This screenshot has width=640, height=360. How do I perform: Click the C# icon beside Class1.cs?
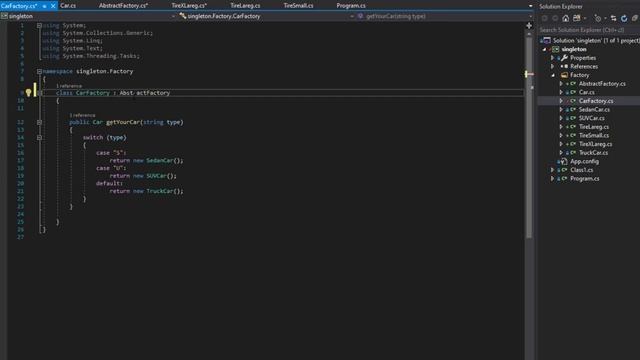(564, 170)
